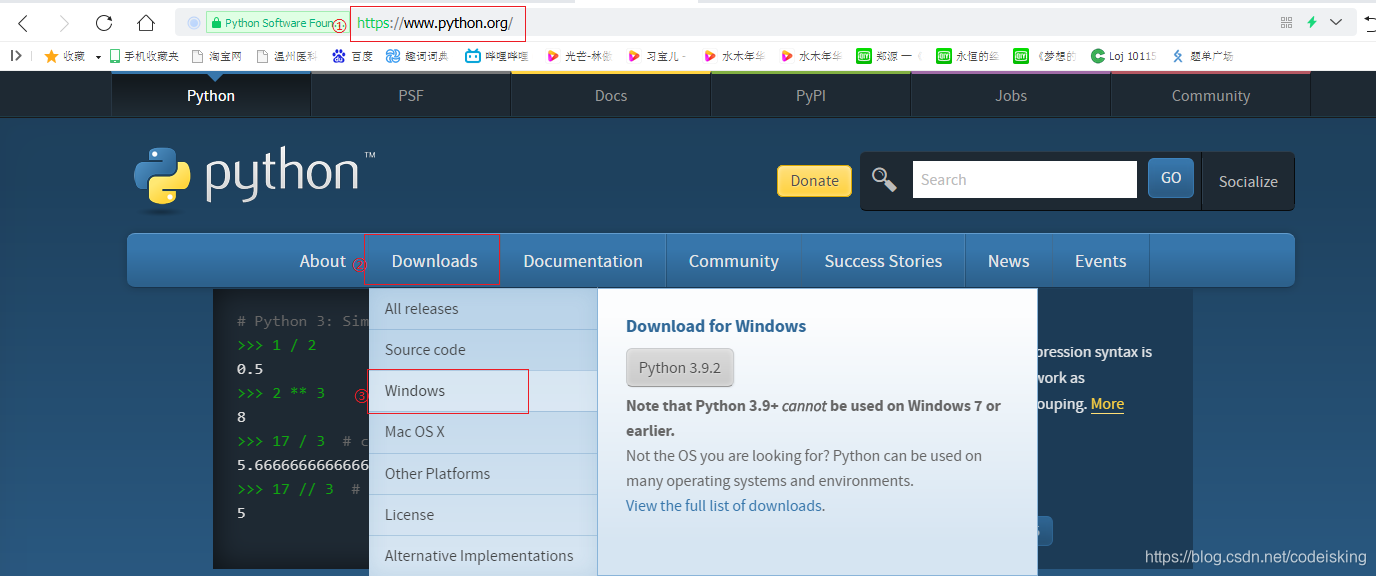Image resolution: width=1376 pixels, height=576 pixels.
Task: Click the browser forward arrow
Action: click(x=64, y=23)
